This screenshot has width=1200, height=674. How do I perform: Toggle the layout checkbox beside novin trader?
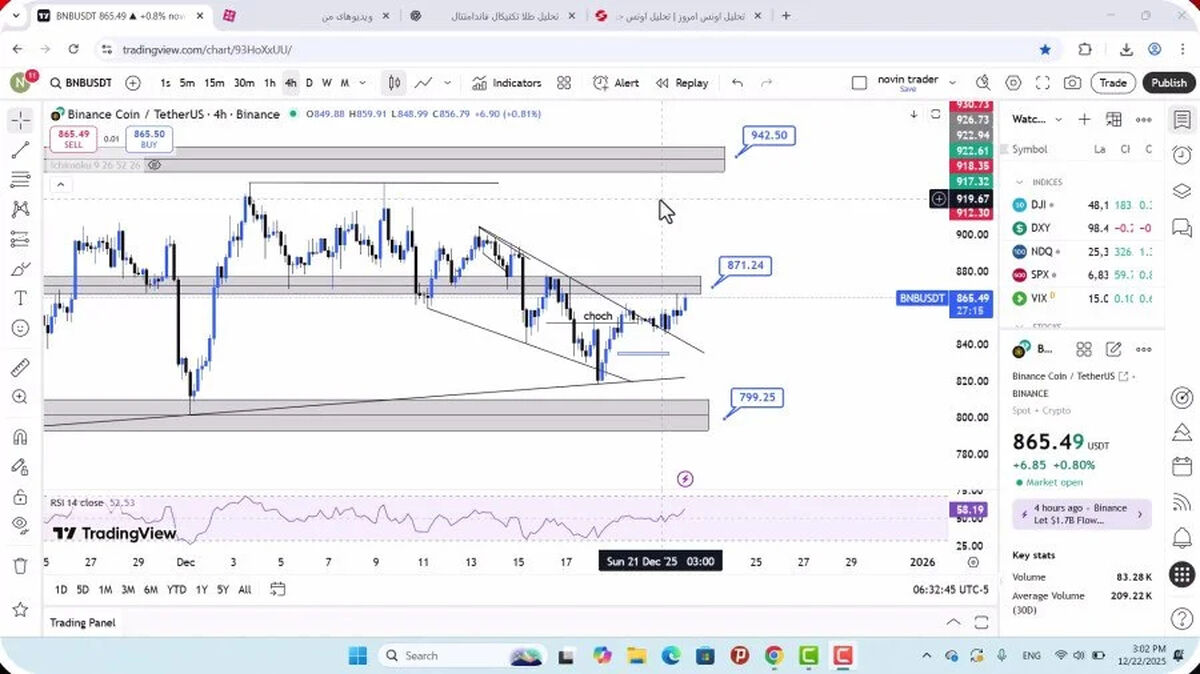(x=859, y=83)
